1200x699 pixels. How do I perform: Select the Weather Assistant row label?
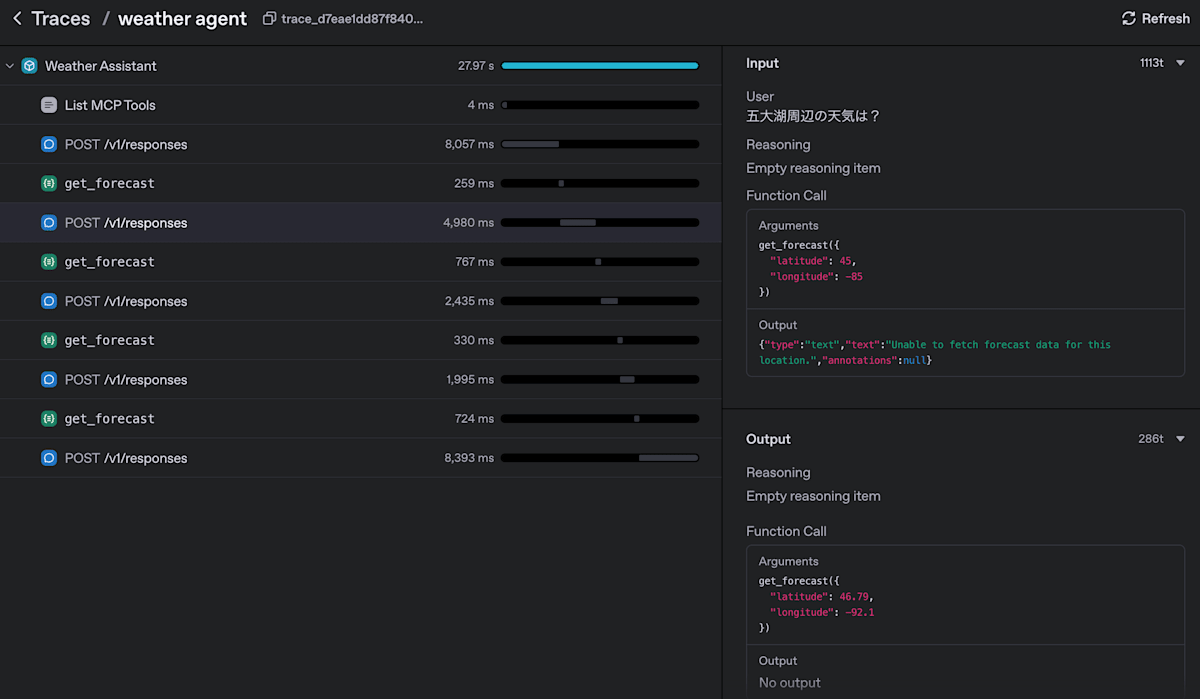pos(101,66)
